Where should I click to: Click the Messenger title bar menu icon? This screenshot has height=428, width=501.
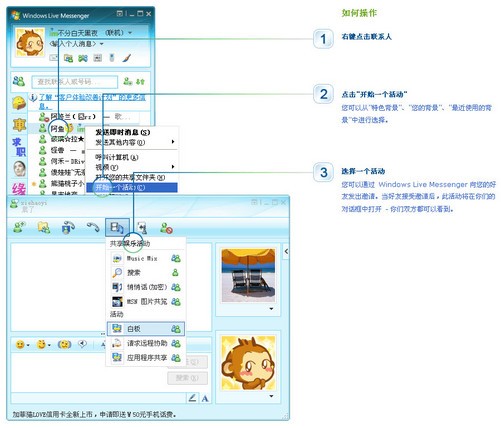[x=120, y=14]
